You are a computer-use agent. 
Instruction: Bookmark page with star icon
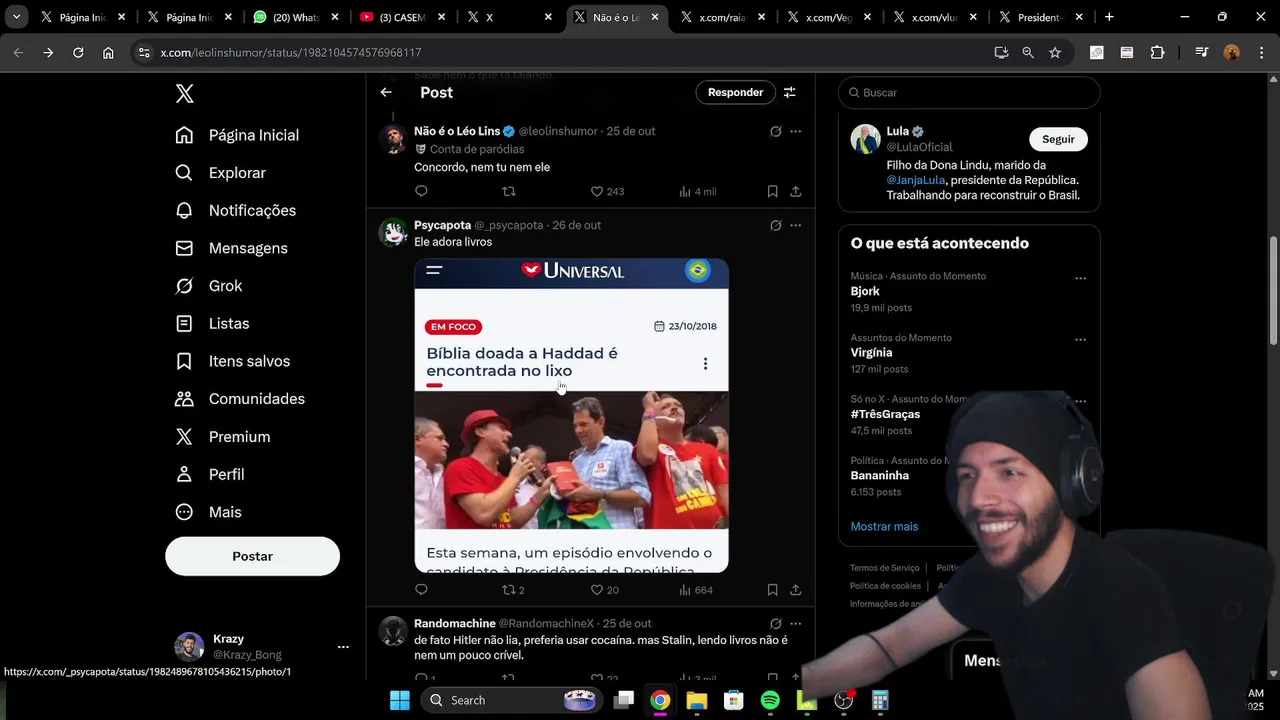coord(1055,52)
